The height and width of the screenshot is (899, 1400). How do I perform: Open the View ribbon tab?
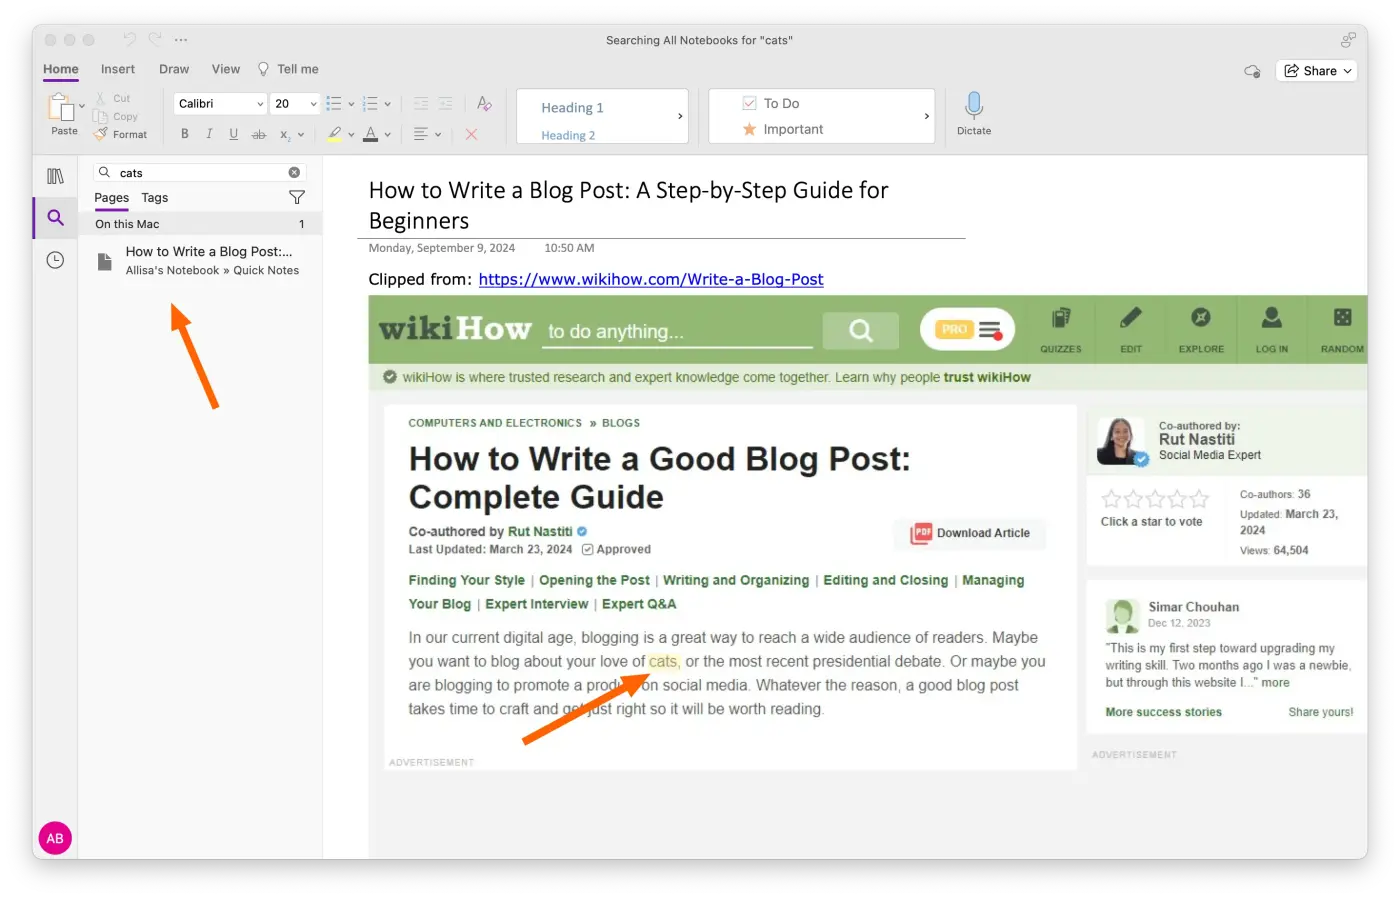[226, 69]
